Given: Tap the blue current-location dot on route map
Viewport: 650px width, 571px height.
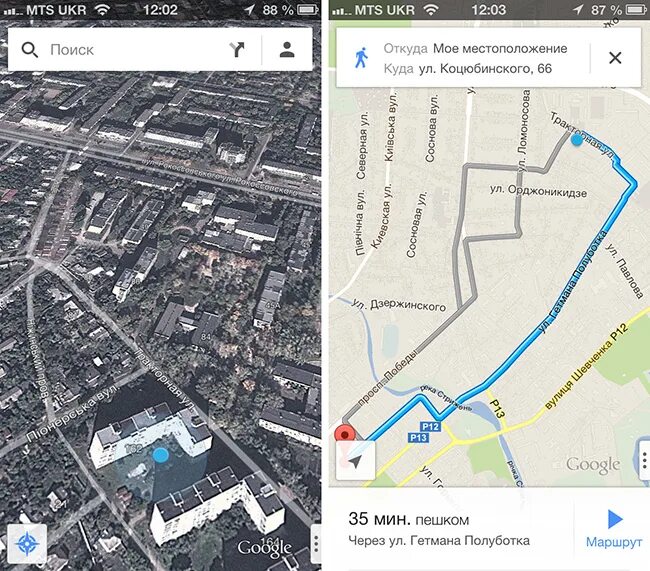Looking at the screenshot, I should click(577, 140).
